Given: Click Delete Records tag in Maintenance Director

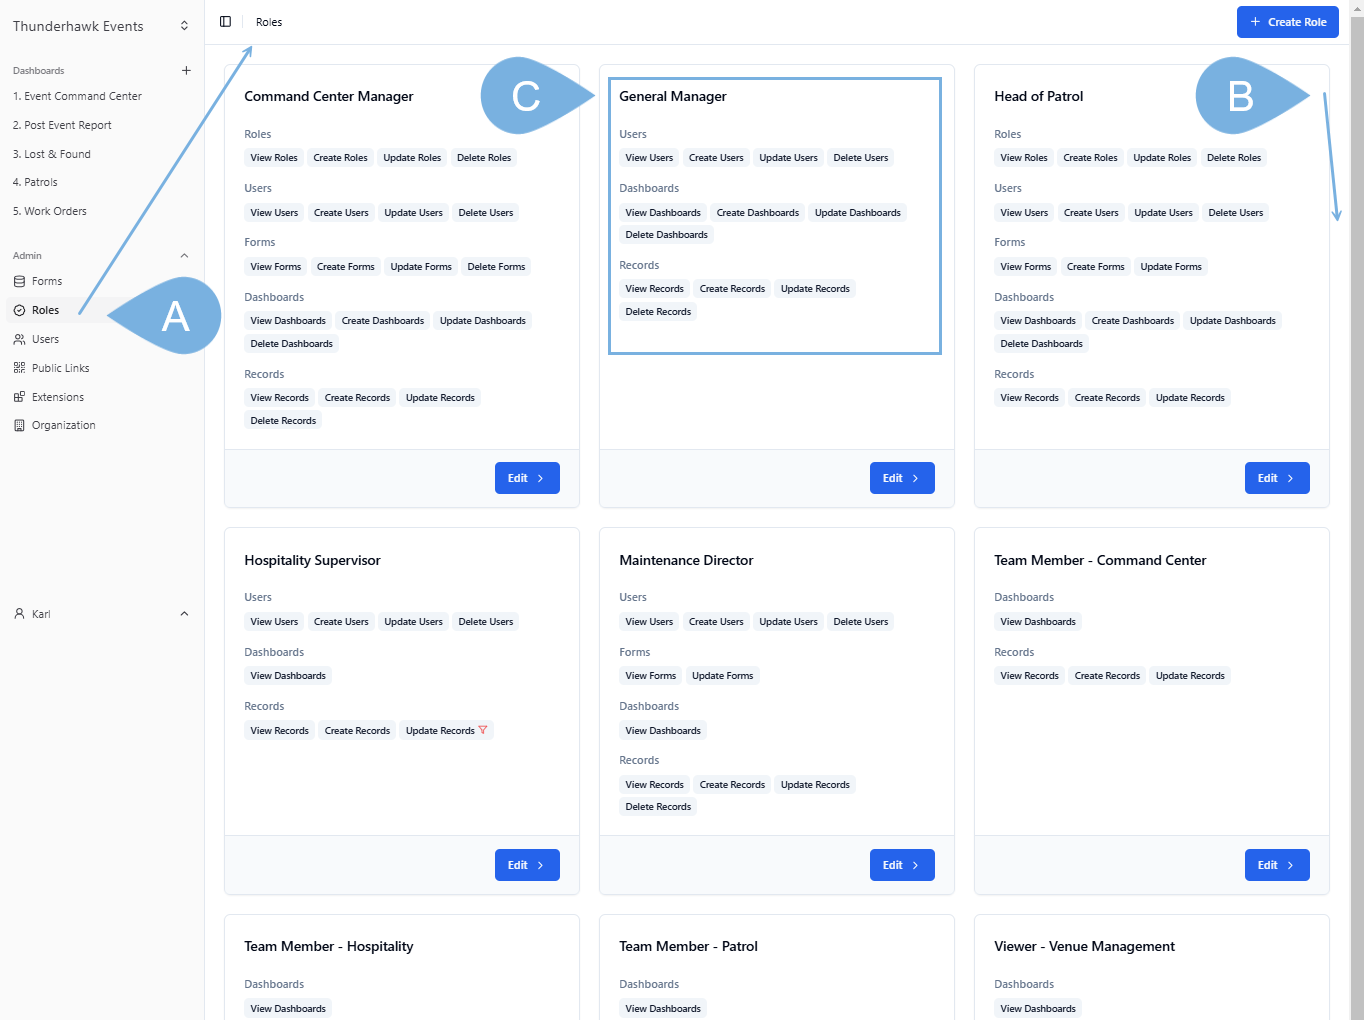Looking at the screenshot, I should coord(659,807).
